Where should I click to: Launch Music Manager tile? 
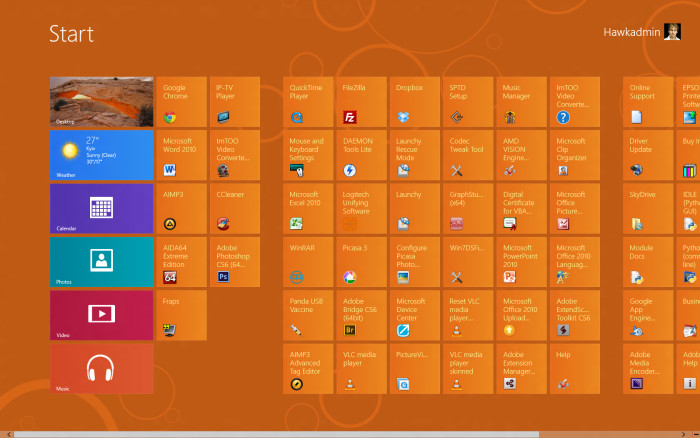click(x=521, y=102)
